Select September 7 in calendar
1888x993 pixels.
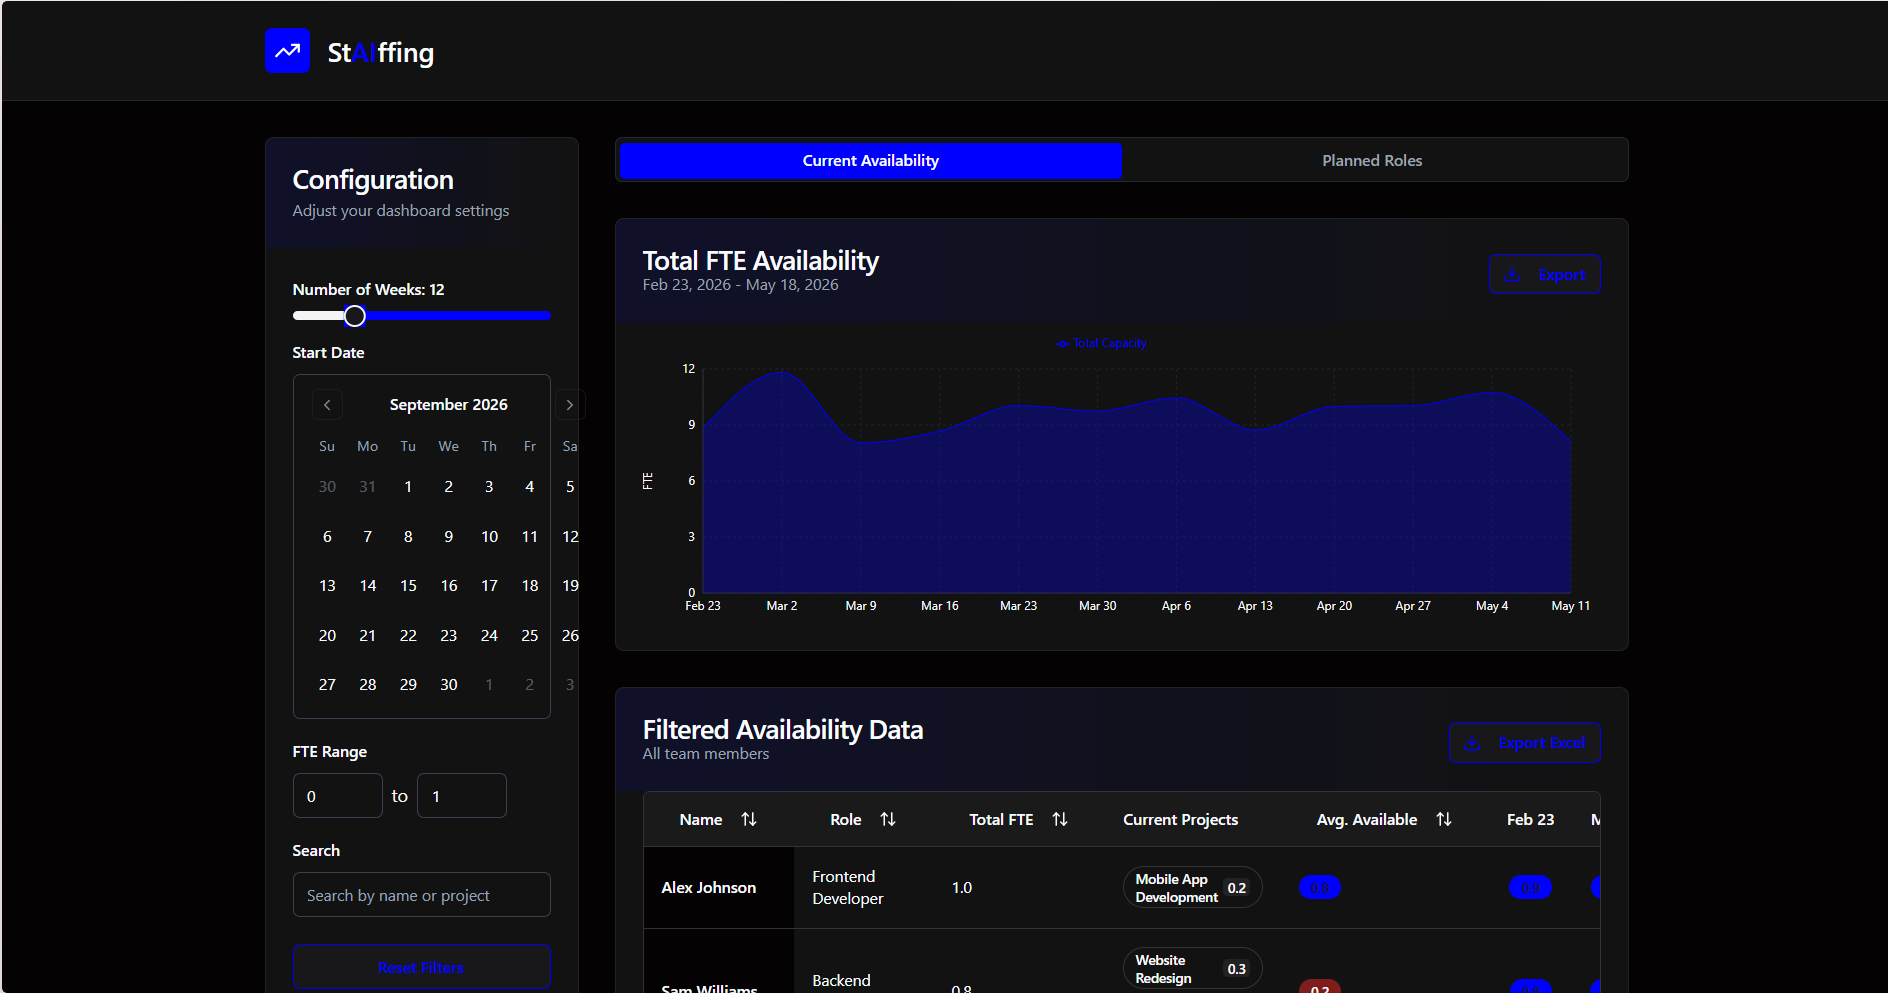[368, 537]
